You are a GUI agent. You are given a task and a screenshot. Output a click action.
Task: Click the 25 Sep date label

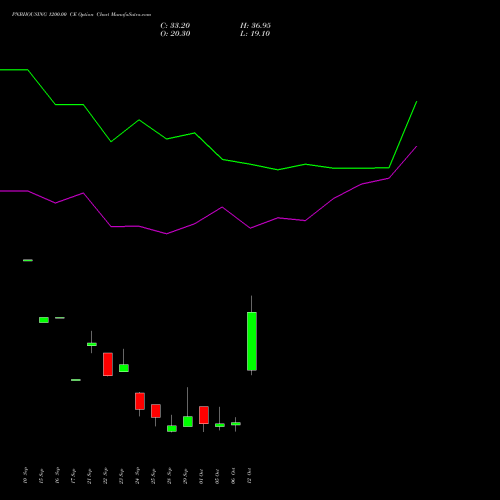point(154,476)
